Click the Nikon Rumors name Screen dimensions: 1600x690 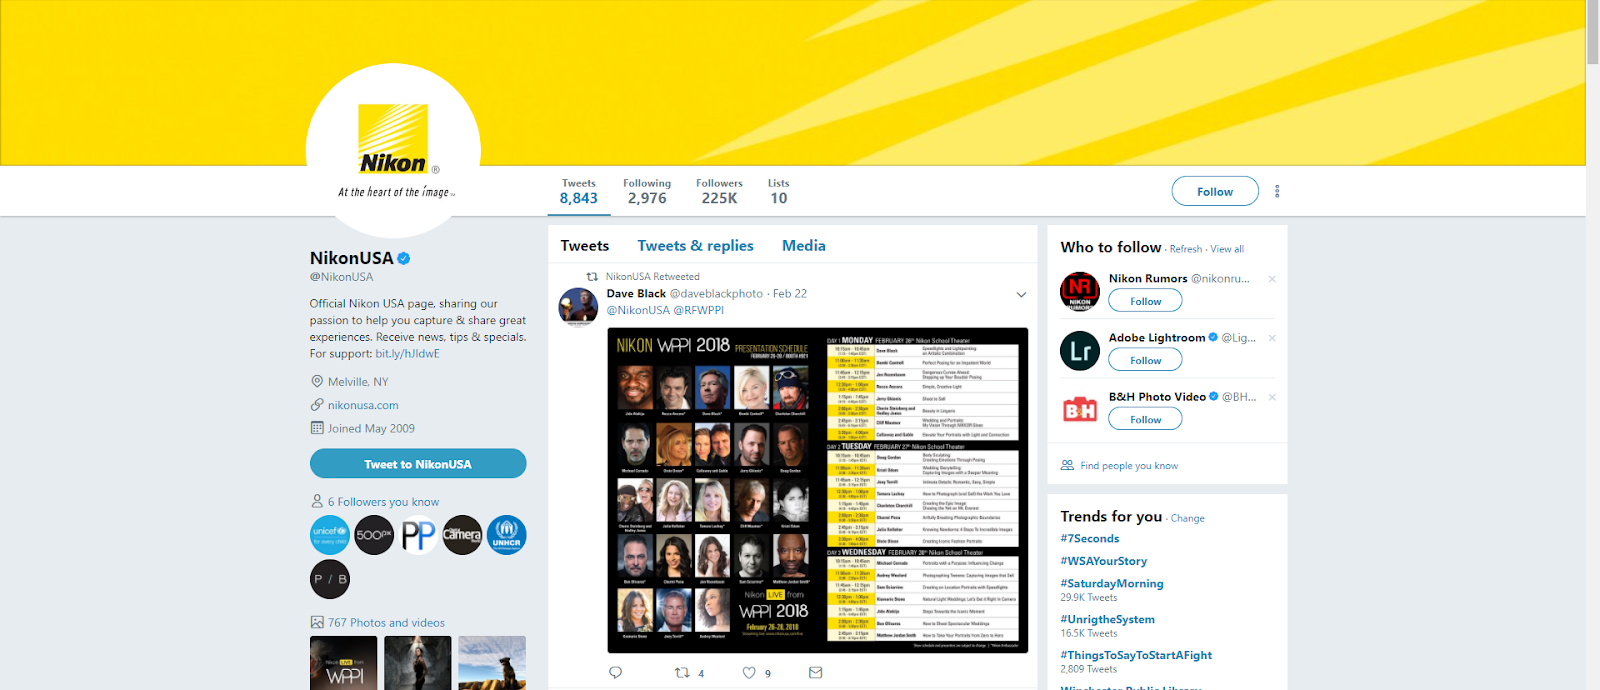point(1148,279)
